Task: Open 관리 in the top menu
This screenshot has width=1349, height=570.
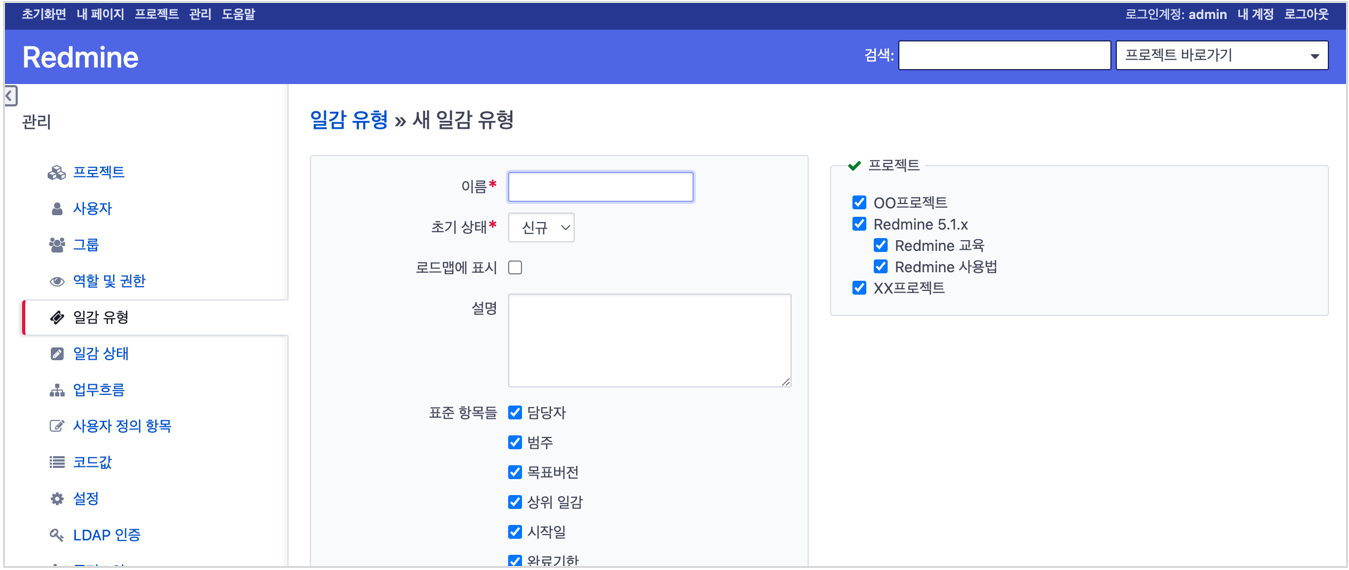Action: point(200,15)
